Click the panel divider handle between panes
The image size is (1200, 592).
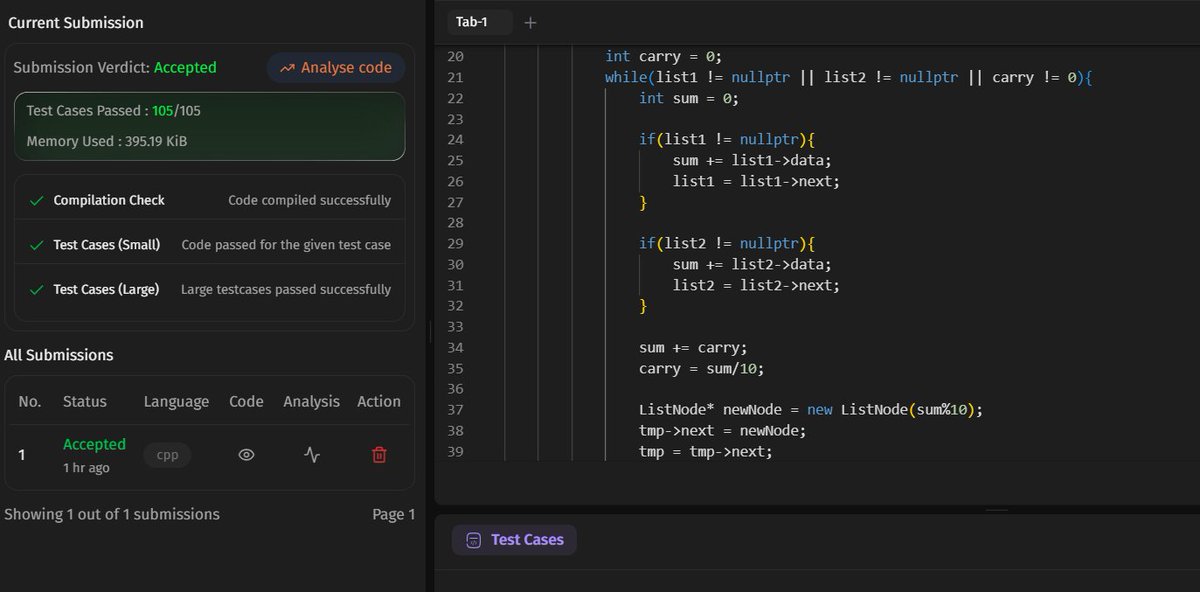430,330
